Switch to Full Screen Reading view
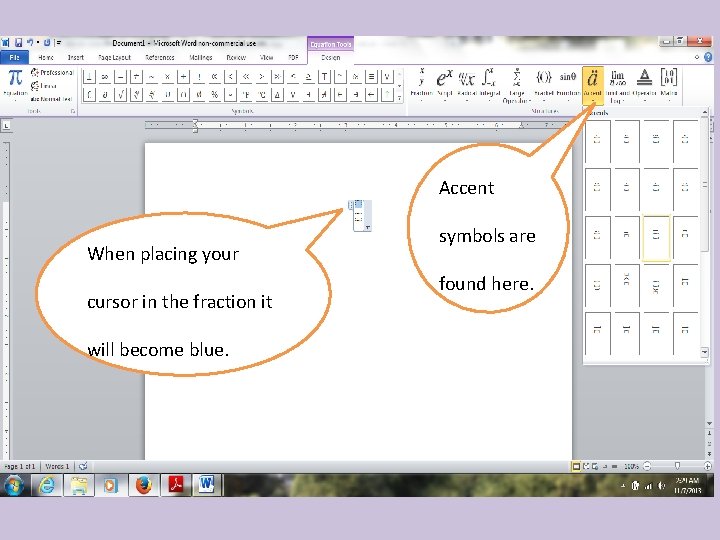The width and height of the screenshot is (720, 540). [x=586, y=466]
